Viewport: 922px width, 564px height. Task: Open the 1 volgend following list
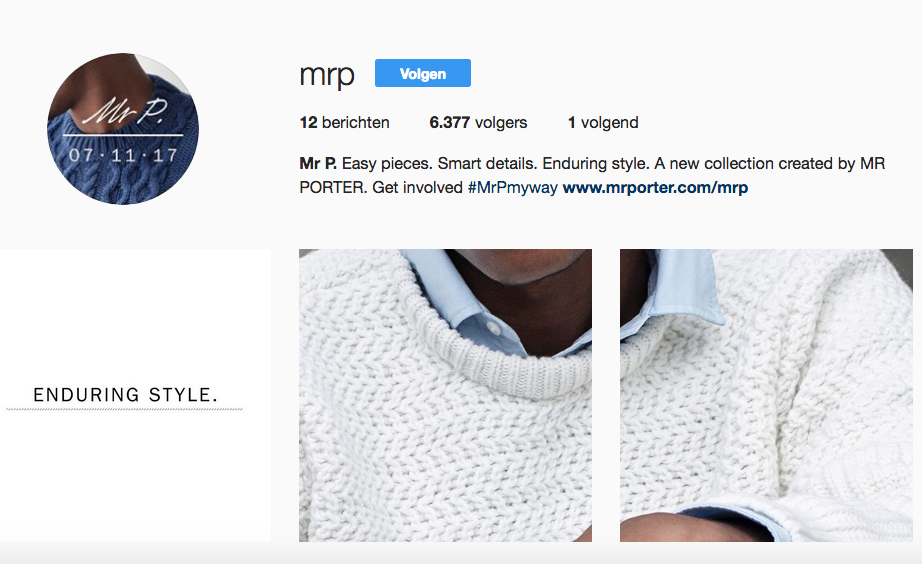click(603, 122)
